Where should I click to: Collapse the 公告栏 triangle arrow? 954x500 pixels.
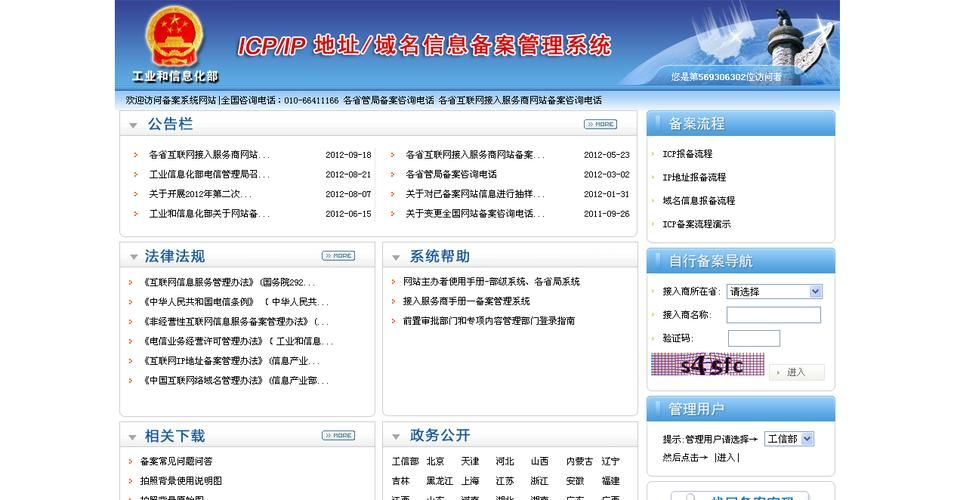click(133, 125)
